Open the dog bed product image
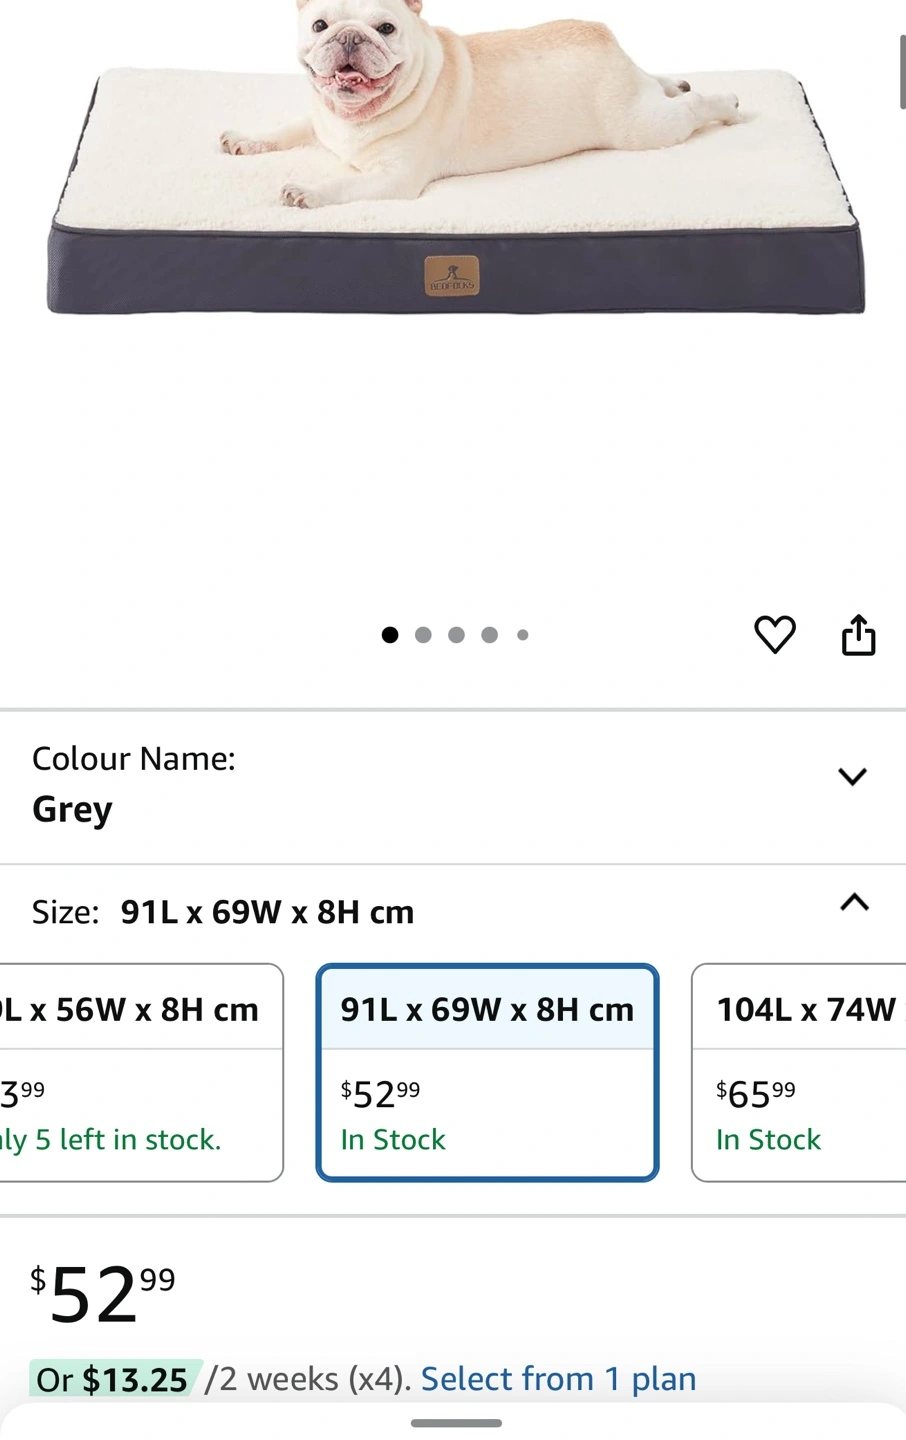906x1440 pixels. pos(455,160)
